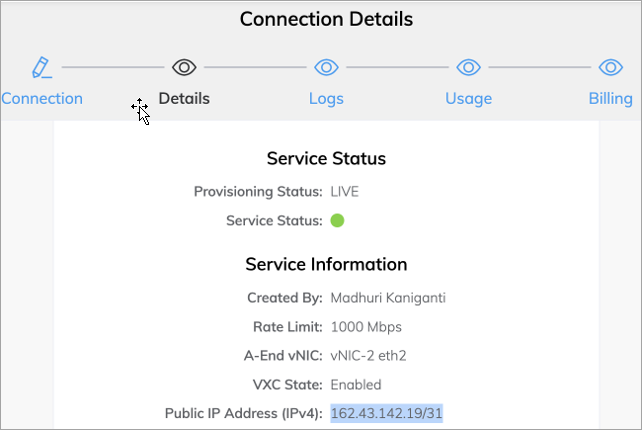The height and width of the screenshot is (430, 642).
Task: Open the Connection step label
Action: coord(42,98)
